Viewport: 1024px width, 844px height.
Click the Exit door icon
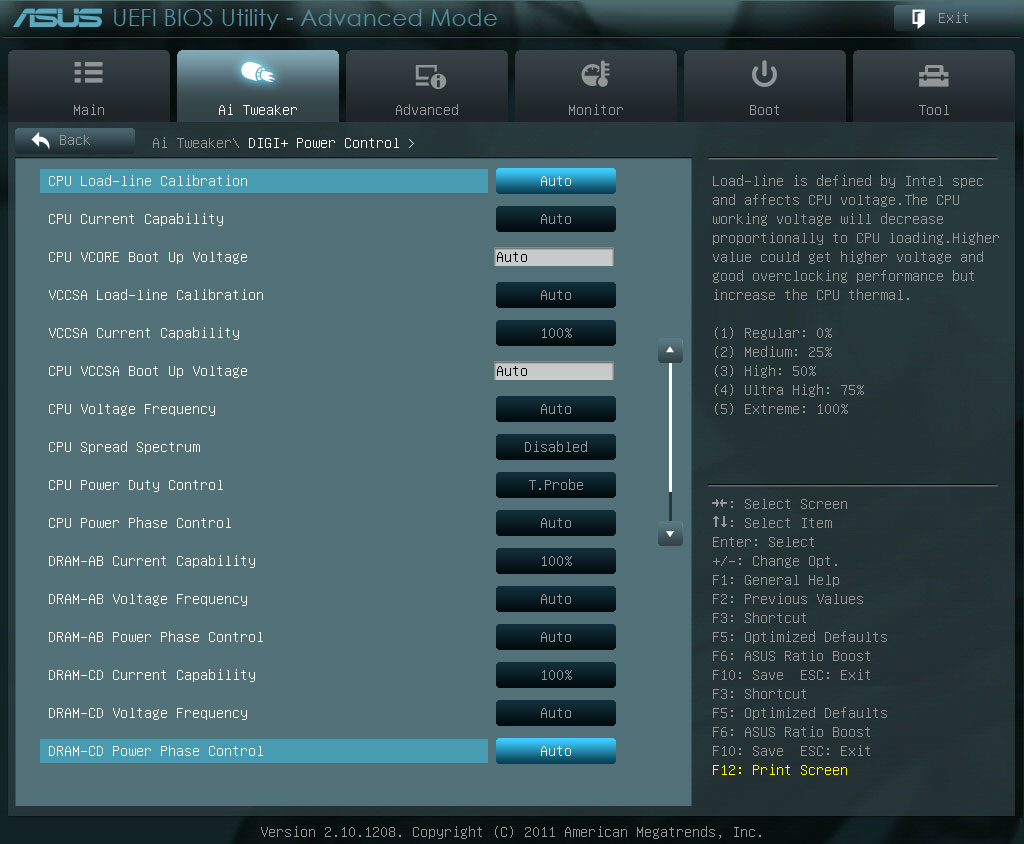tap(917, 18)
